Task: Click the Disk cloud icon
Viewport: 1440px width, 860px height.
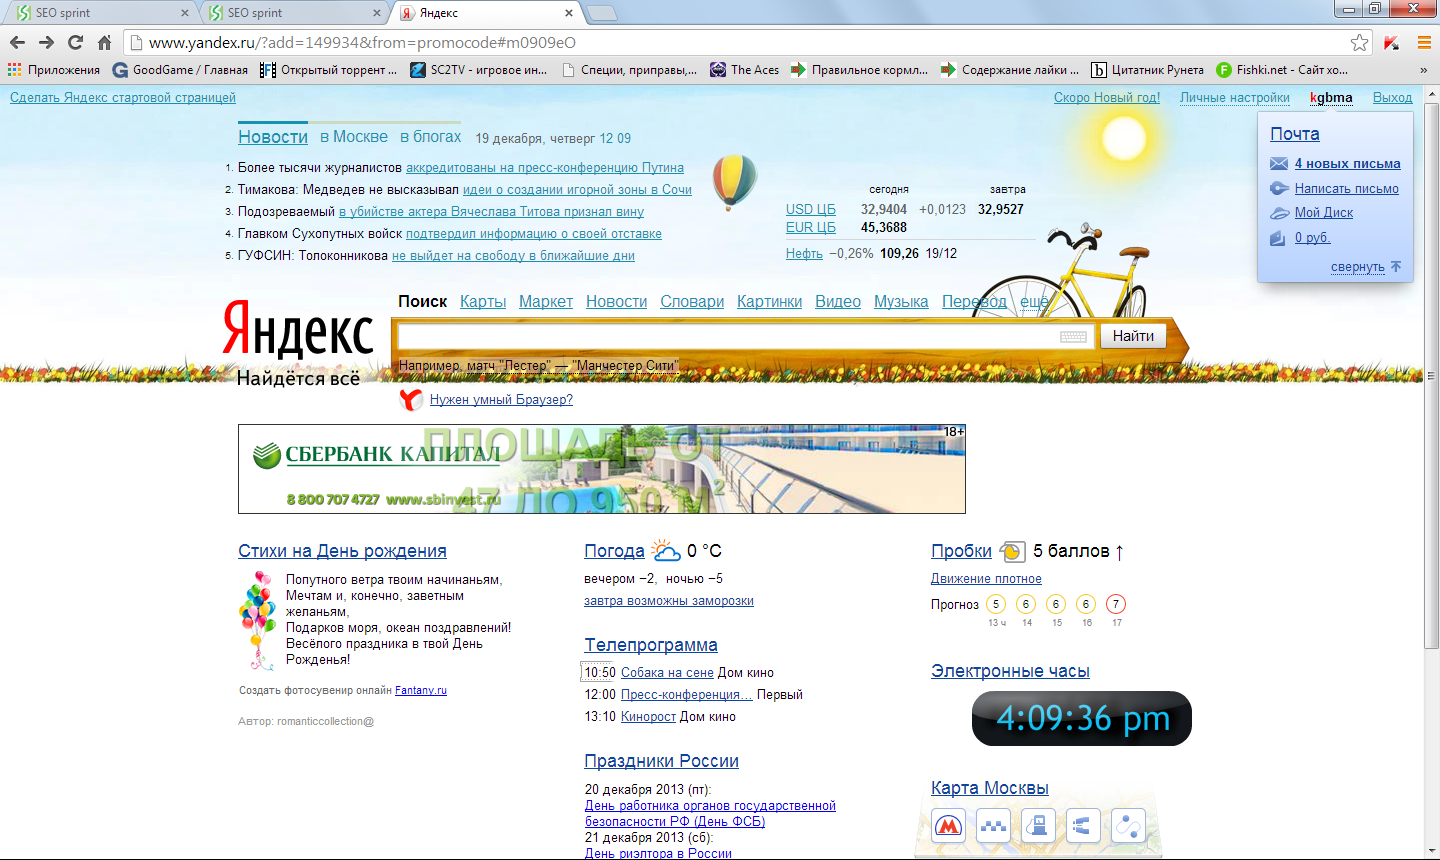Action: pos(1279,213)
